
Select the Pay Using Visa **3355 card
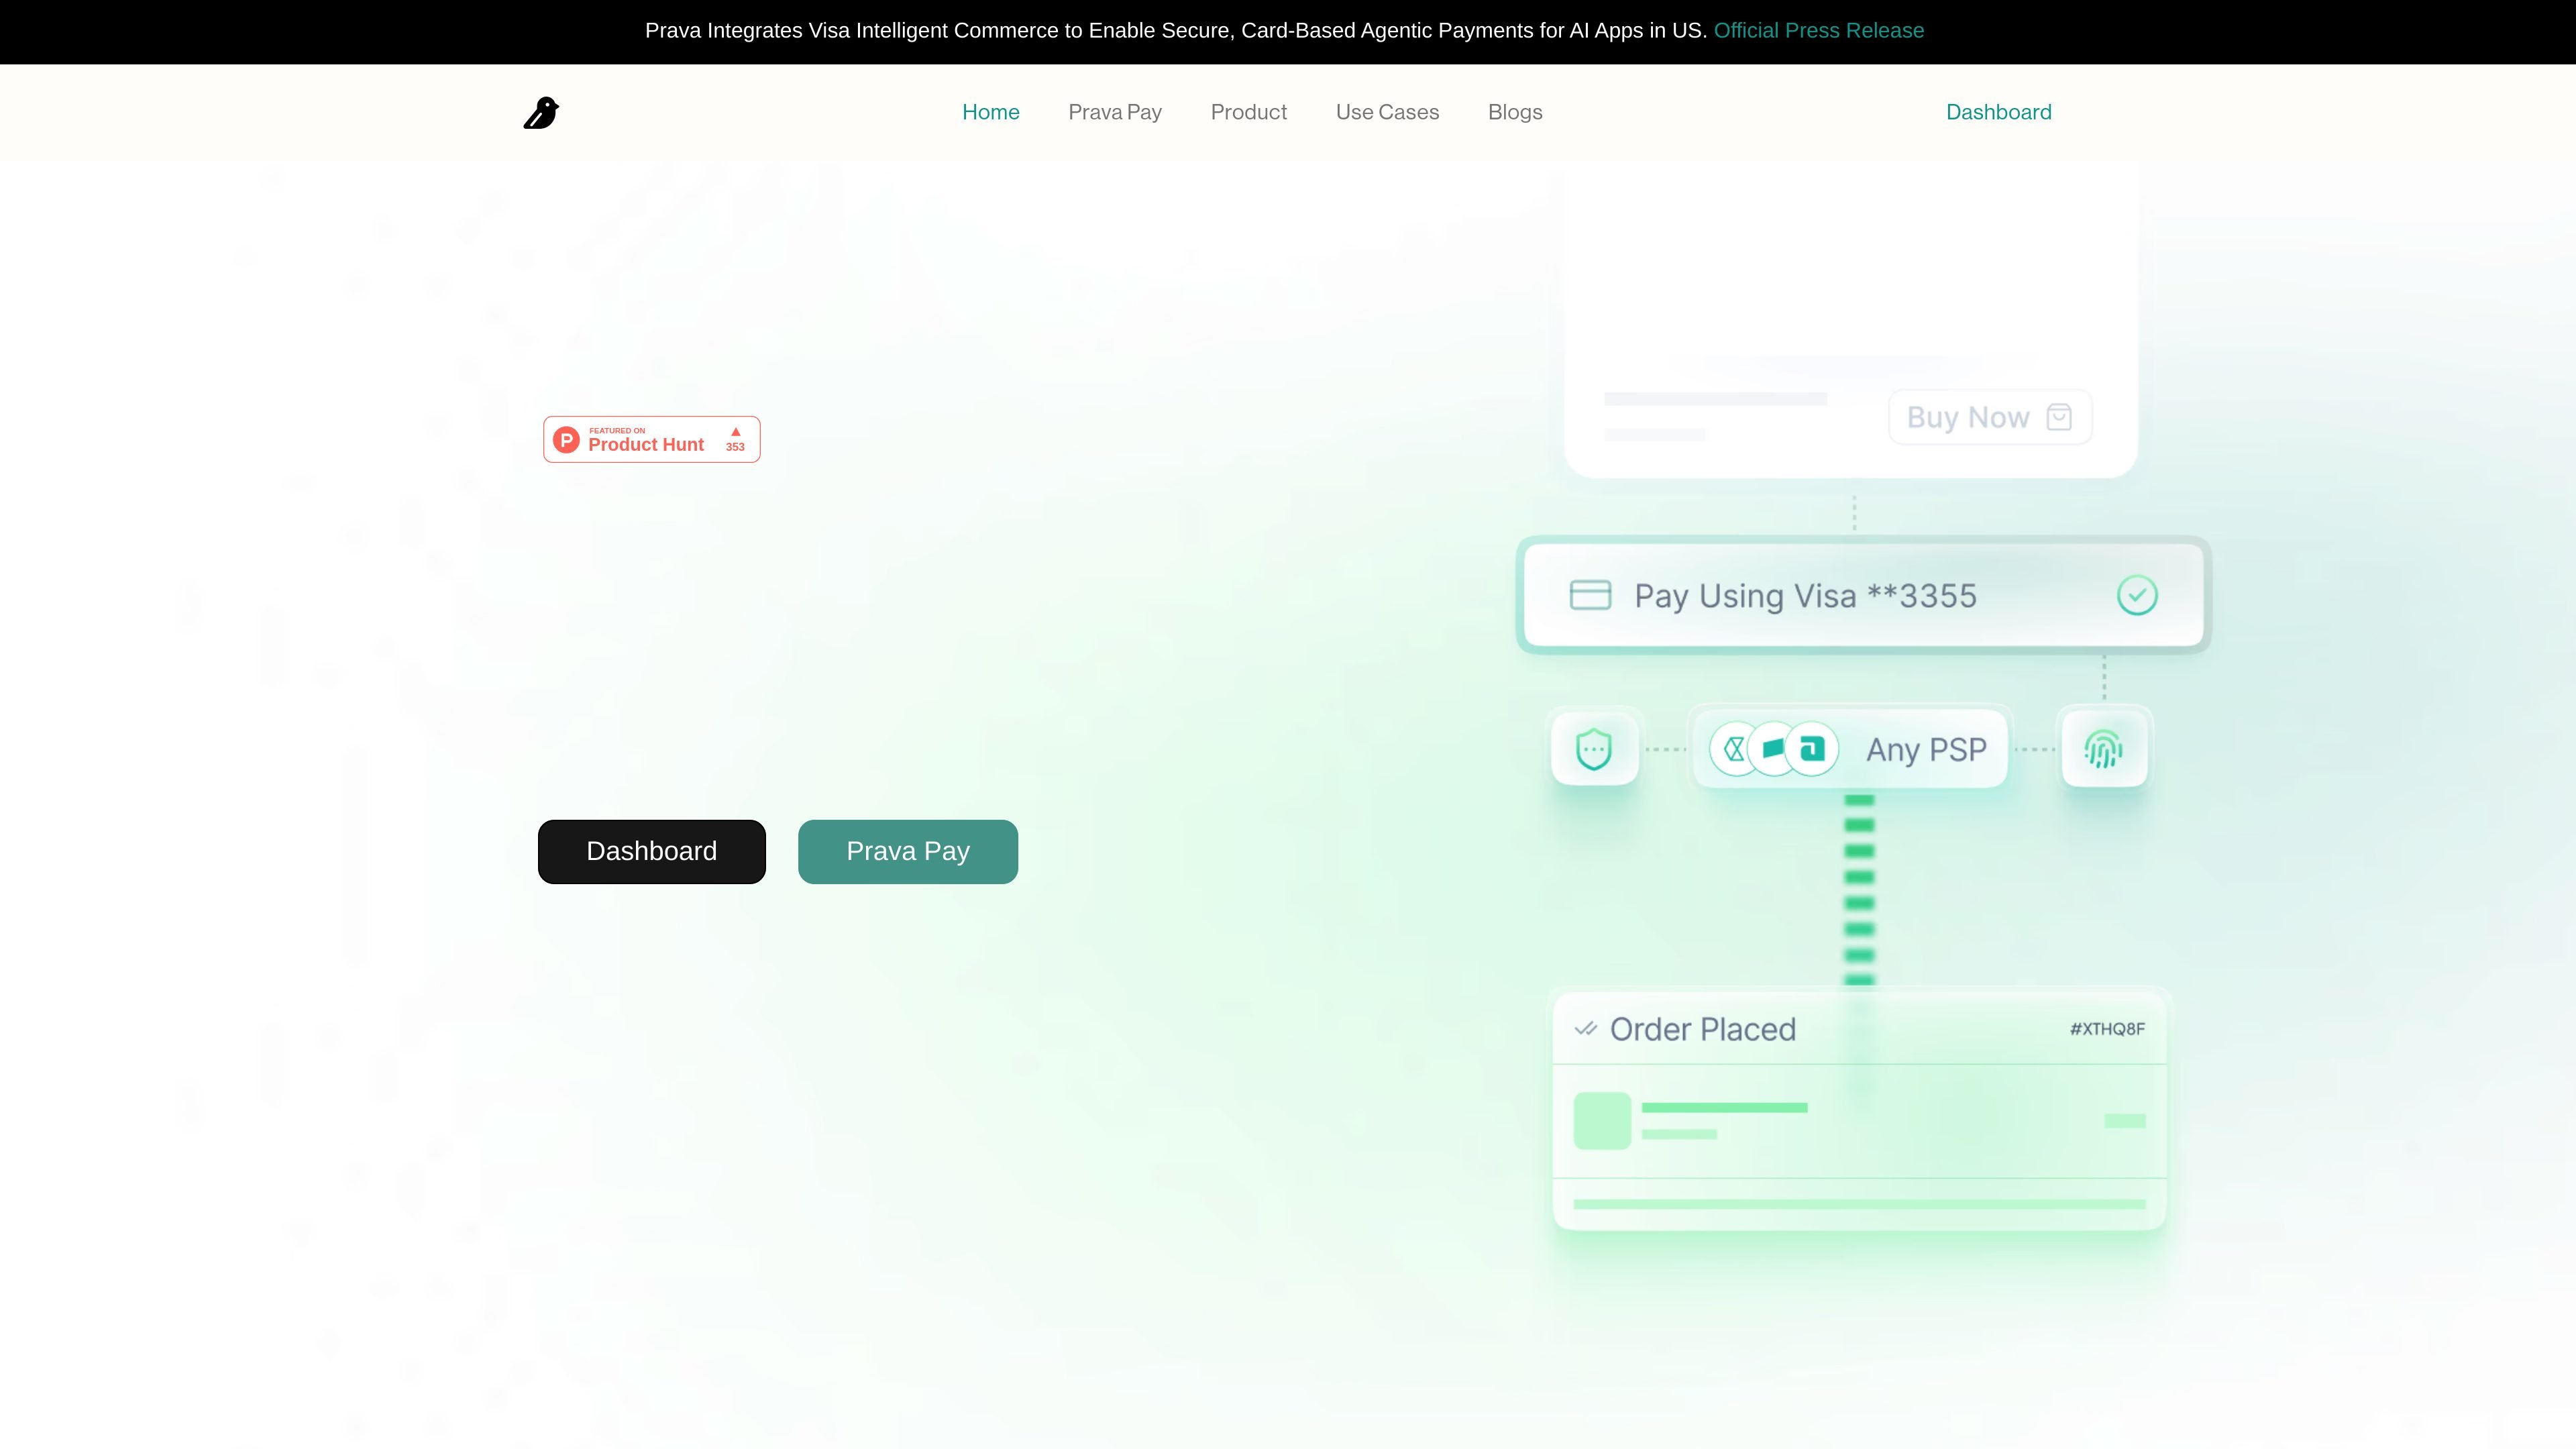coord(1864,595)
